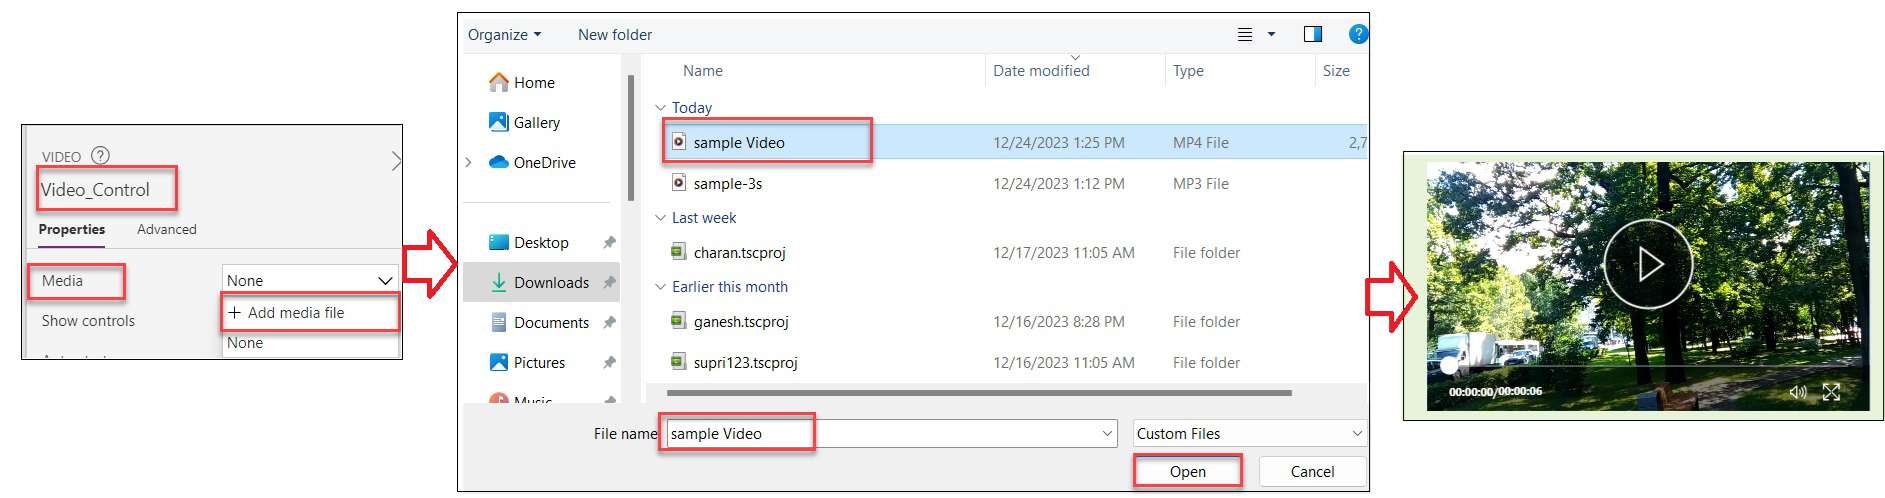This screenshot has width=1885, height=498.
Task: Collapse the Earlier this month group
Action: (x=660, y=286)
